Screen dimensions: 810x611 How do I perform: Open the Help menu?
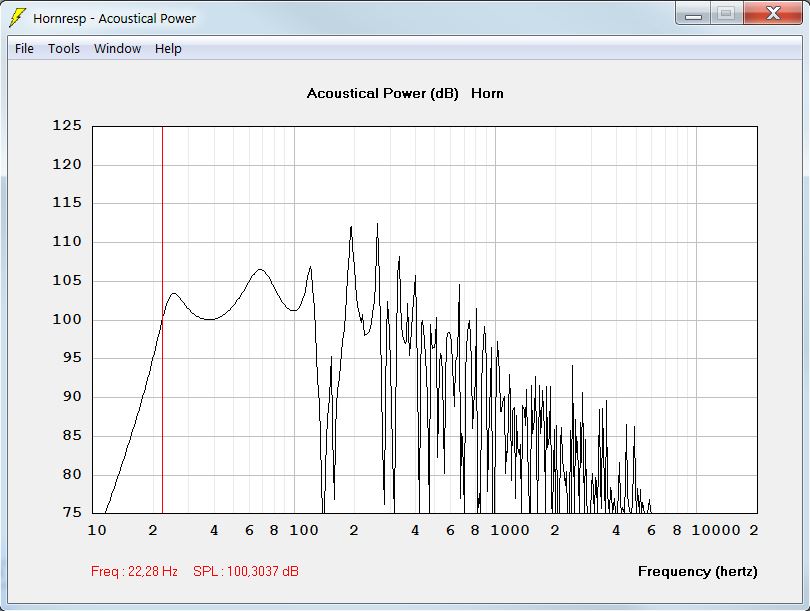(x=168, y=49)
